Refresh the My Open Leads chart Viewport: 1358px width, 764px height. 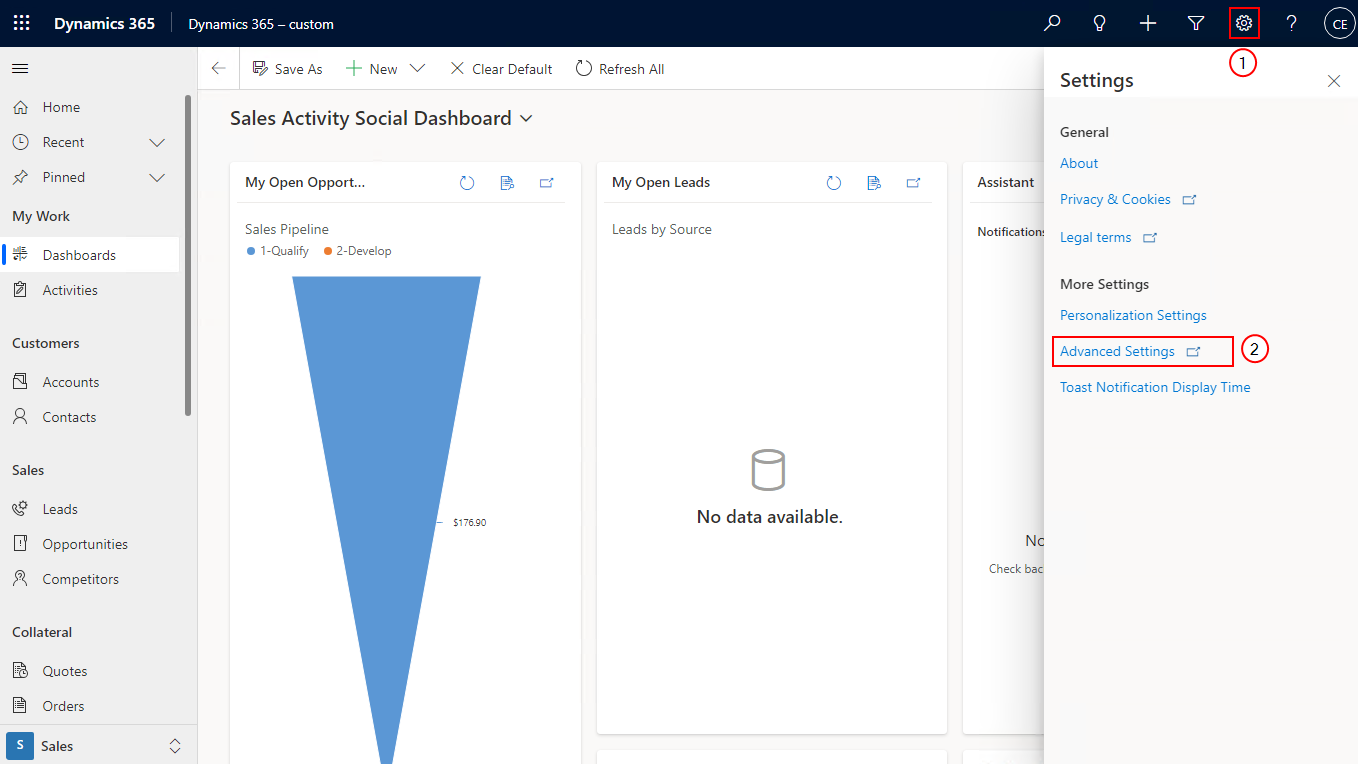[834, 183]
